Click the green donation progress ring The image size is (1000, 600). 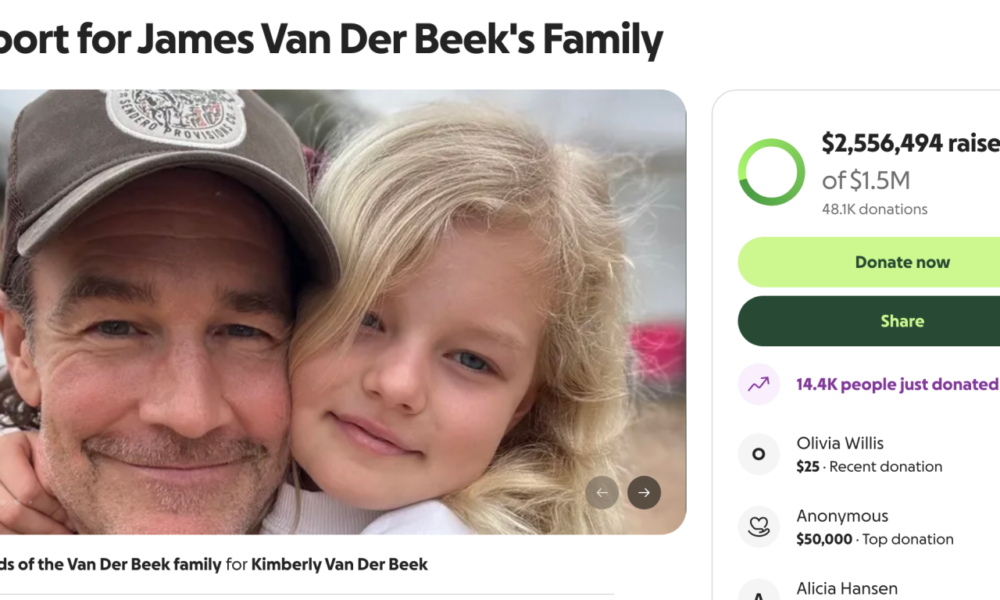771,172
